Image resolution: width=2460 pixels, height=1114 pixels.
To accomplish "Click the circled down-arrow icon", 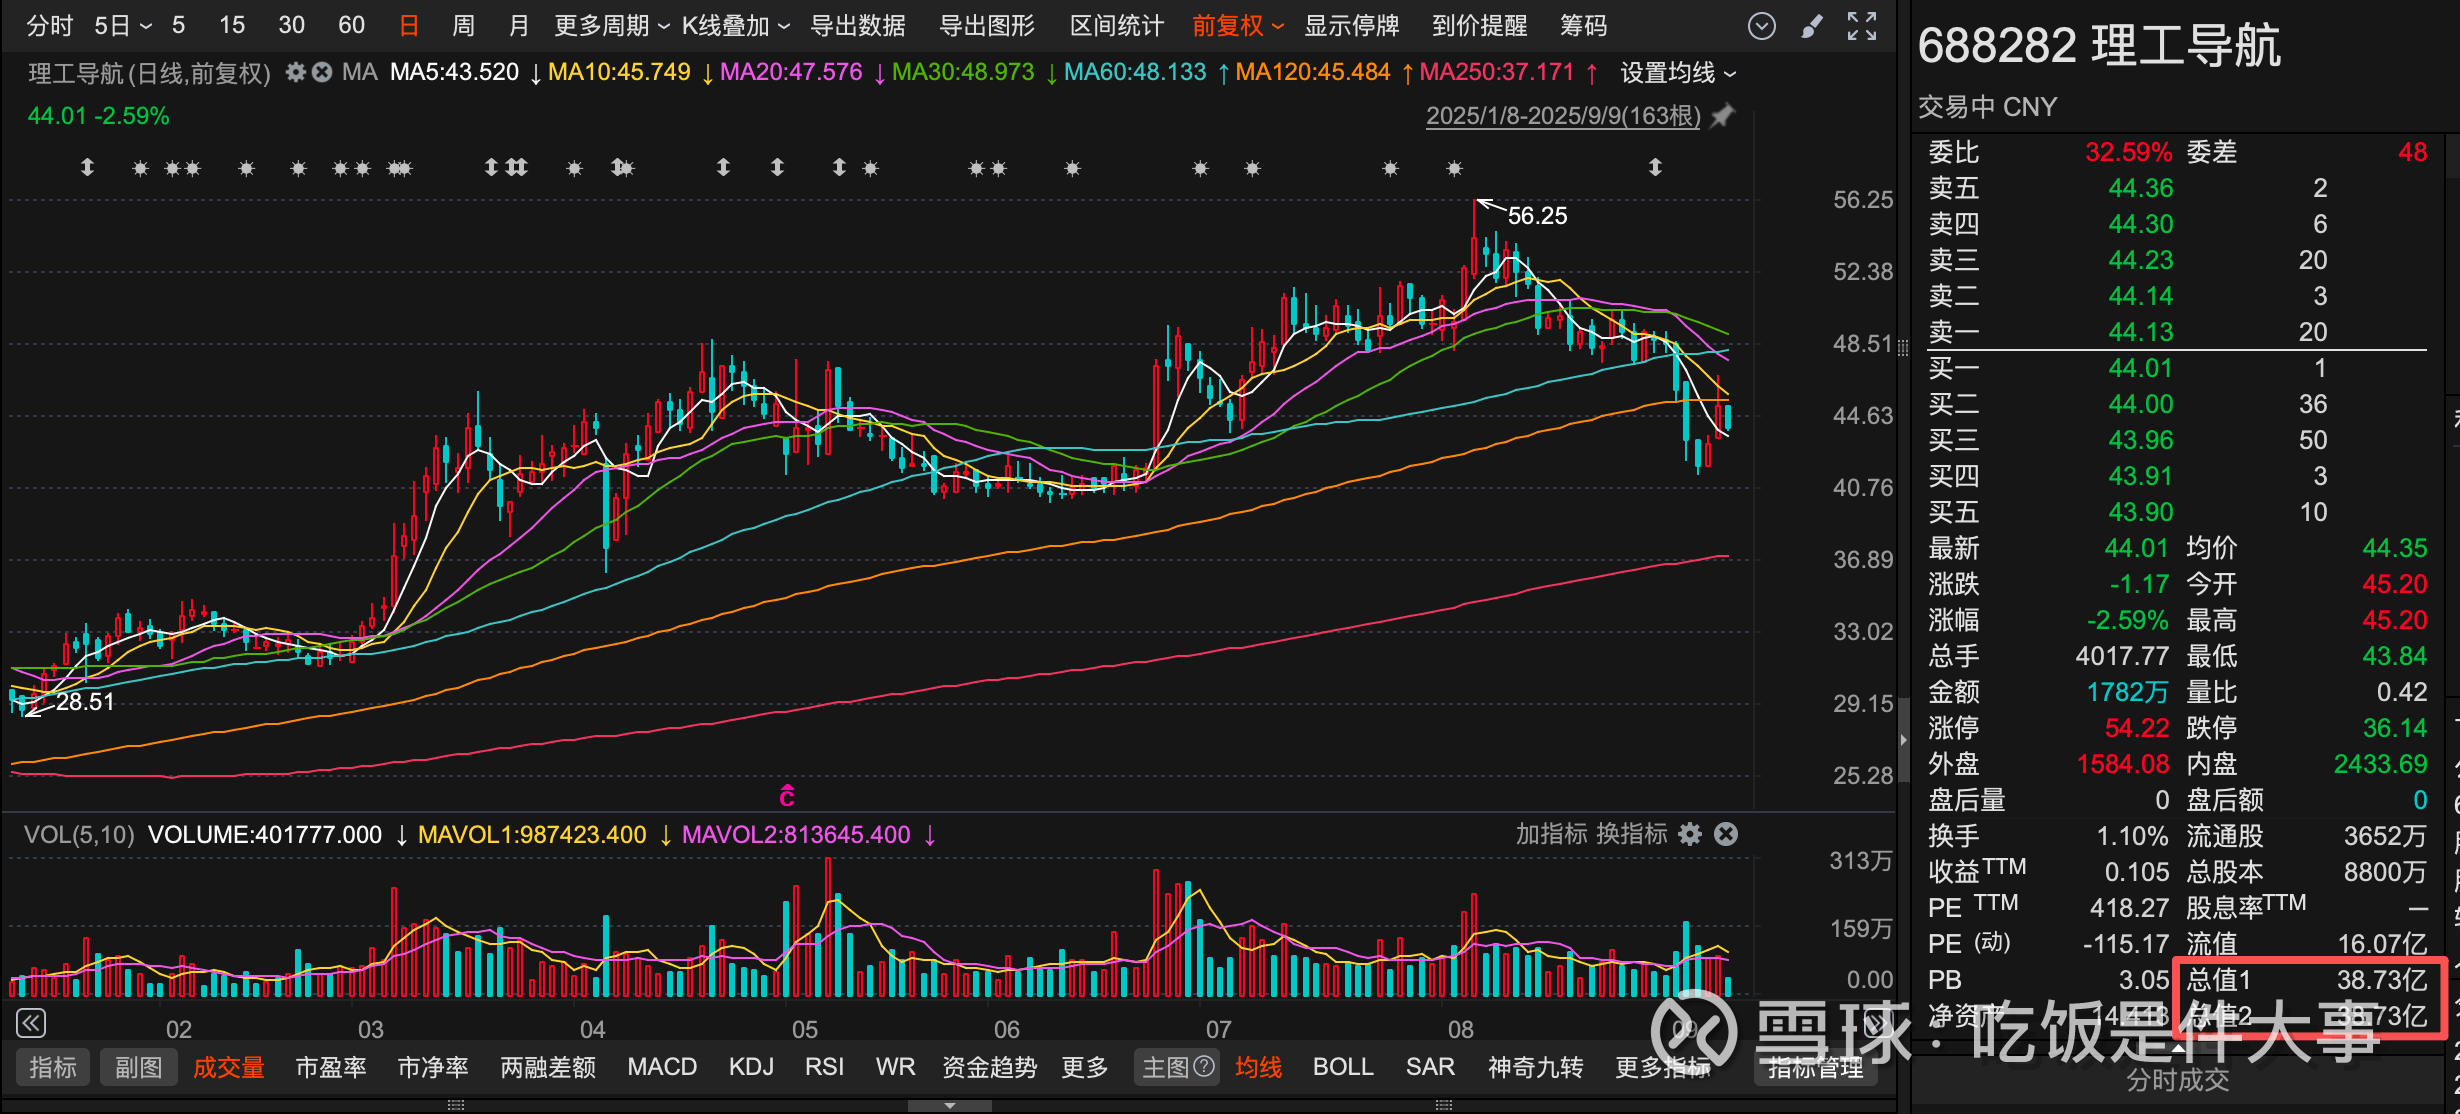I will click(x=1761, y=26).
